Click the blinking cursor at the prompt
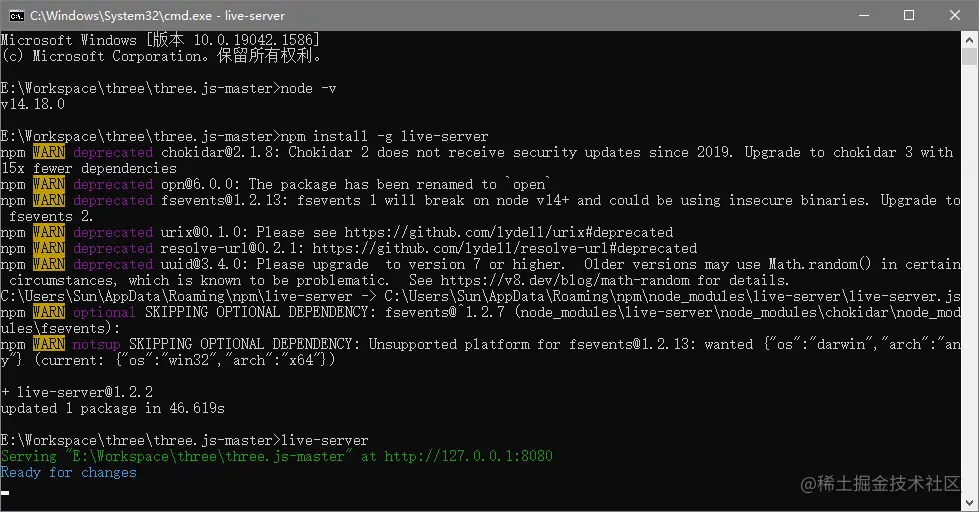 click(x=5, y=493)
